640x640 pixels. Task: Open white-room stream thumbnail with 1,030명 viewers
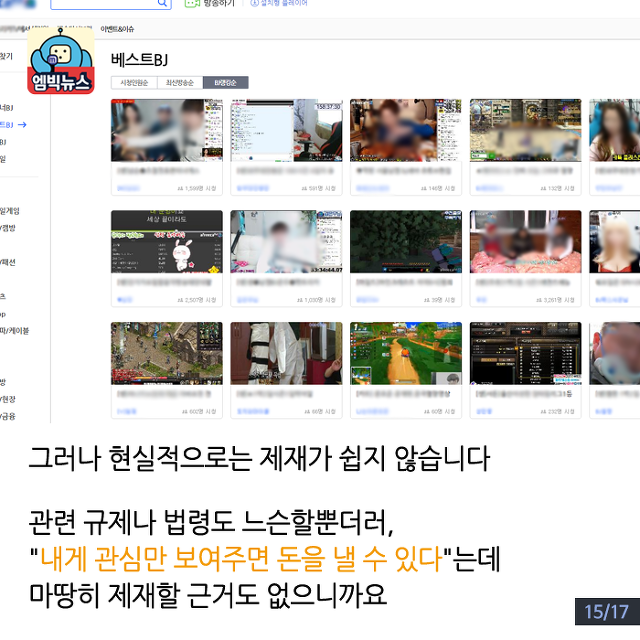tap(287, 242)
